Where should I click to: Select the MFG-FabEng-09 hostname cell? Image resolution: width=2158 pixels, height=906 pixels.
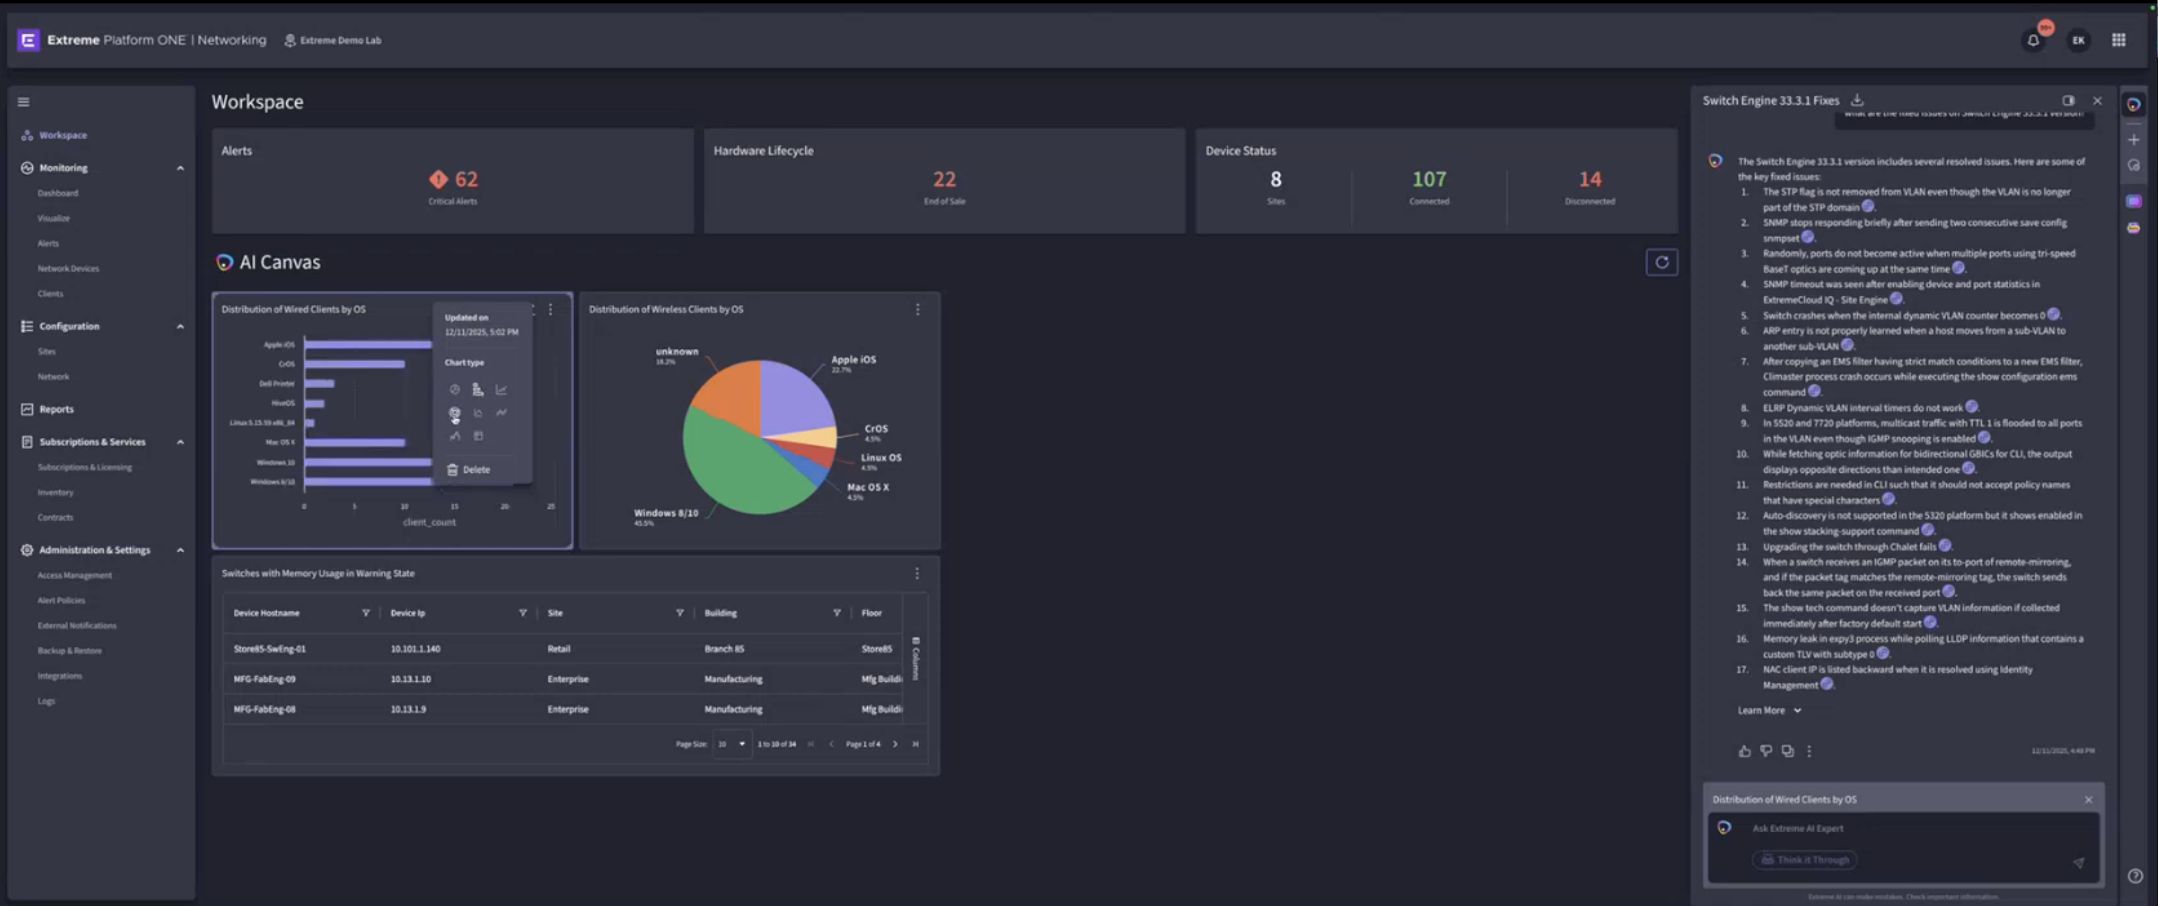[x=264, y=679]
